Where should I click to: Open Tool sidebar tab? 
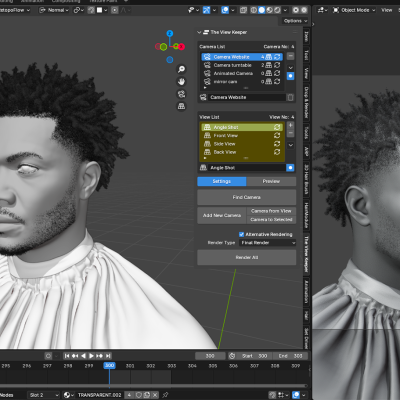pos(306,55)
